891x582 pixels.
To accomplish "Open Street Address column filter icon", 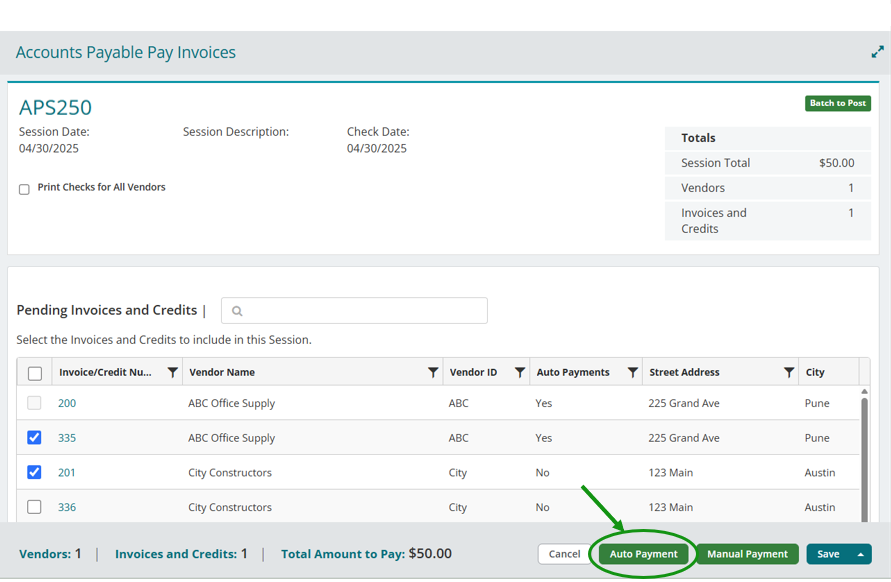I will coord(789,372).
